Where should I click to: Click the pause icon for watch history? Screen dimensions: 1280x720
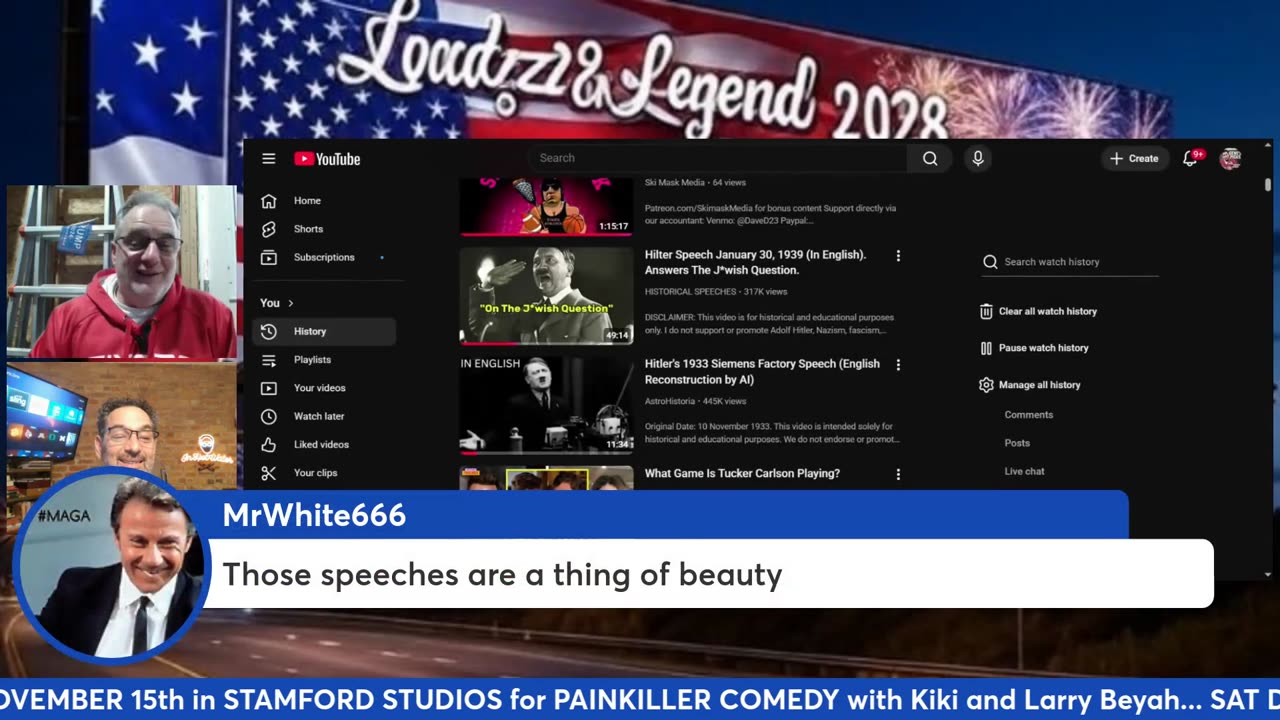[x=986, y=348]
